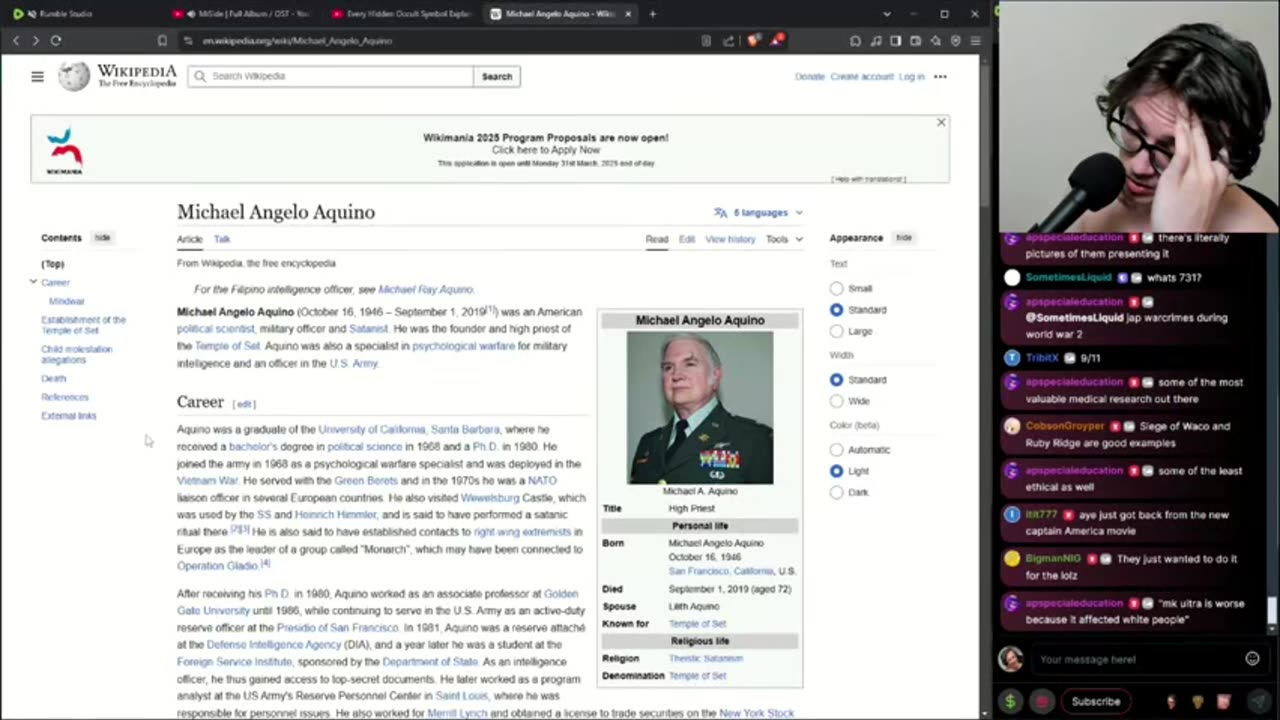Click in the Search Wikipedia field

click(x=330, y=76)
